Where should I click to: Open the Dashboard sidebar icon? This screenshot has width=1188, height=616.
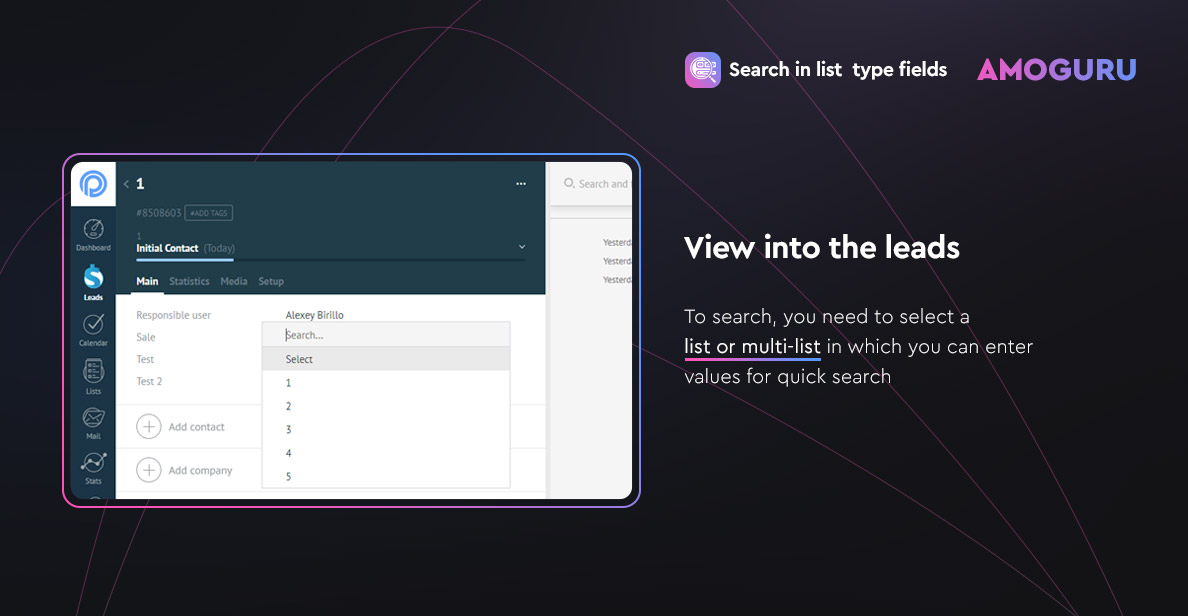coord(93,230)
